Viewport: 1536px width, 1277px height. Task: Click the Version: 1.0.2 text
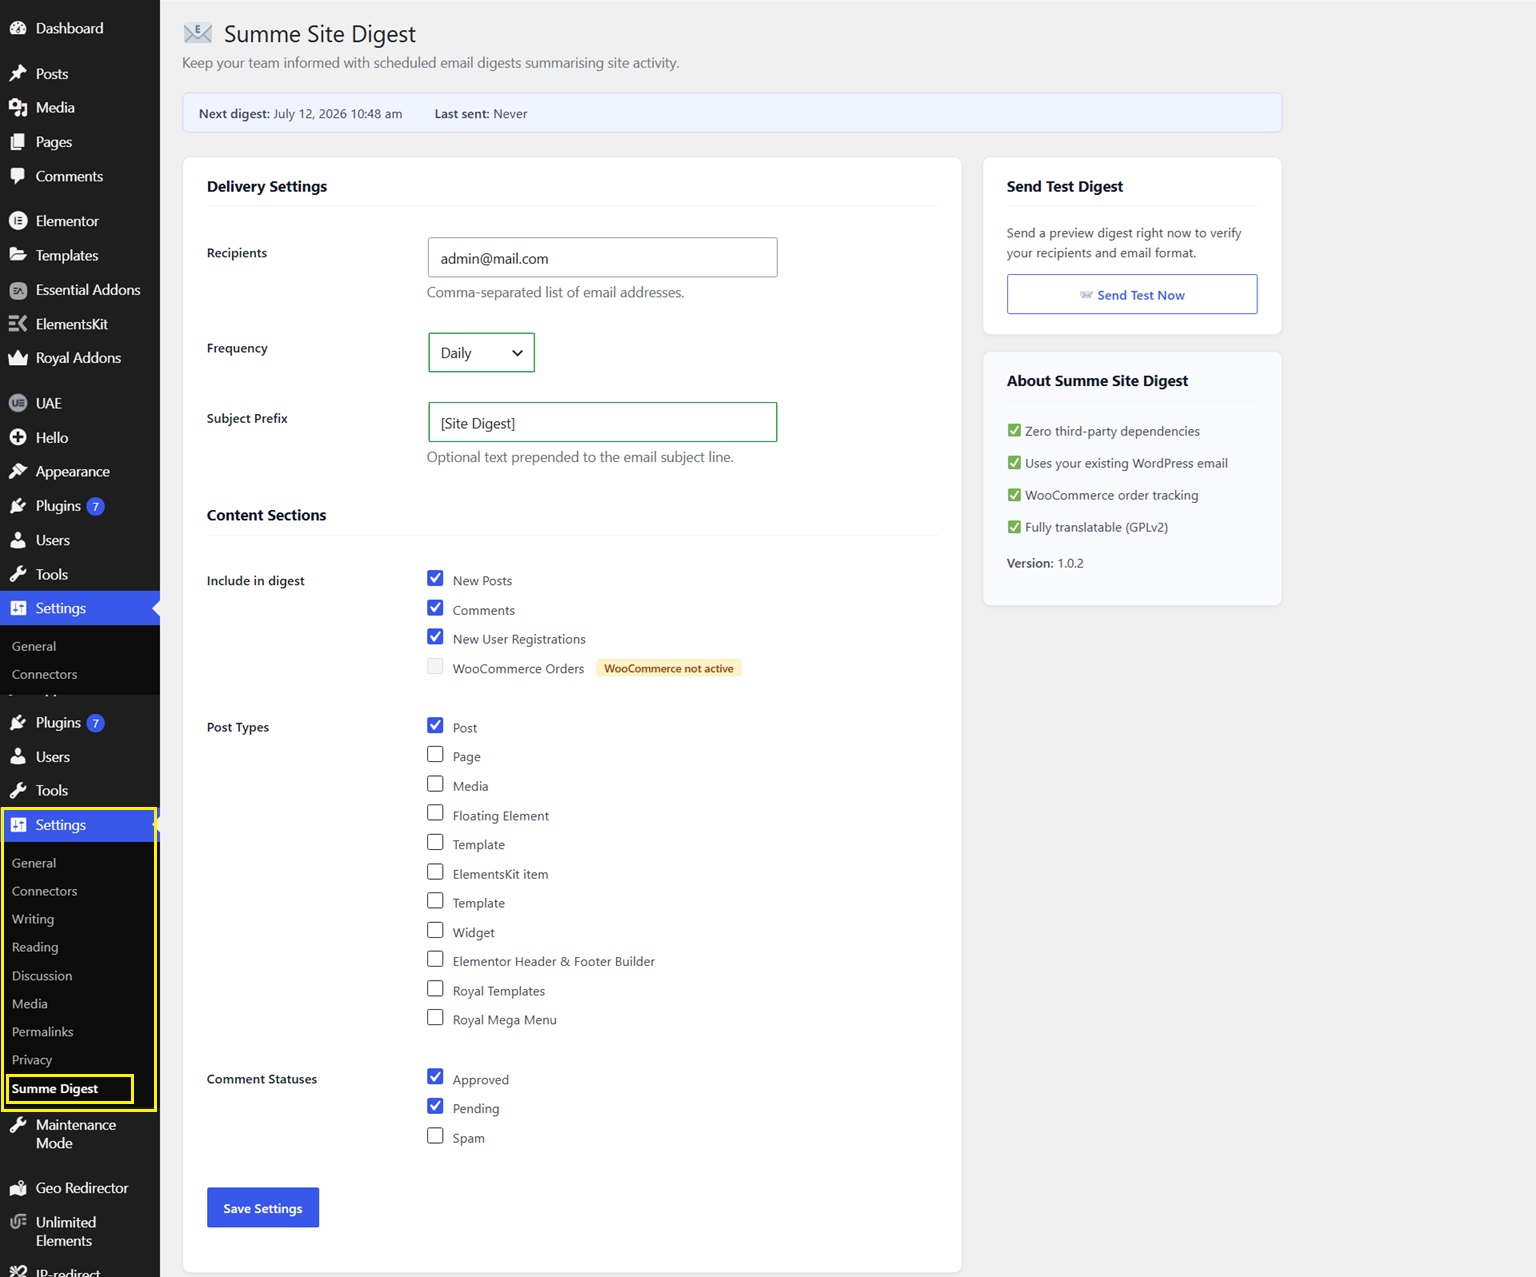[x=1045, y=563]
